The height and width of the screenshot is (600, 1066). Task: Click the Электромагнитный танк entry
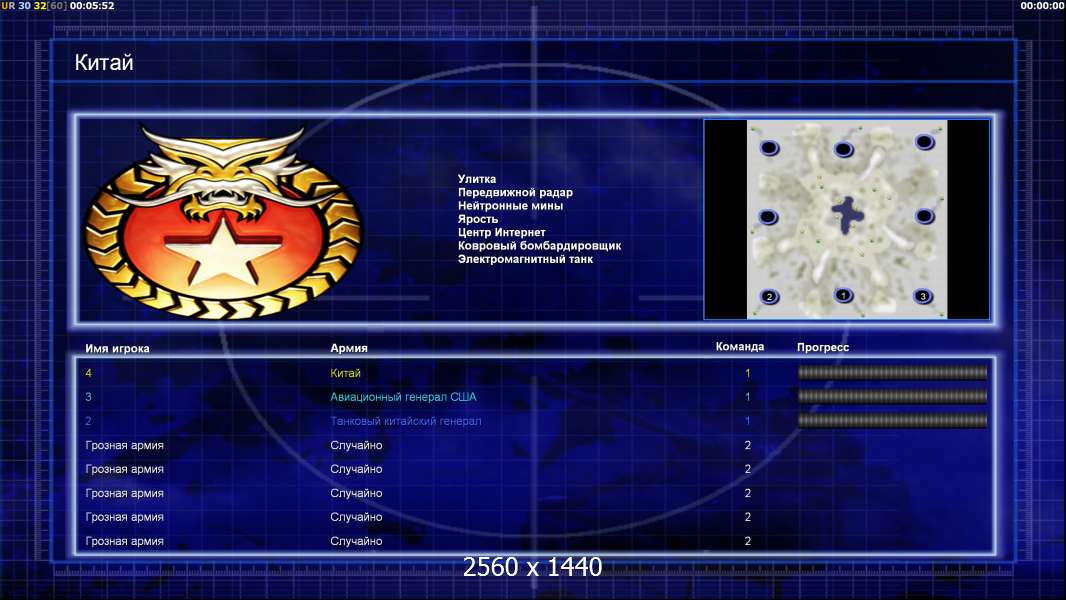(525, 259)
